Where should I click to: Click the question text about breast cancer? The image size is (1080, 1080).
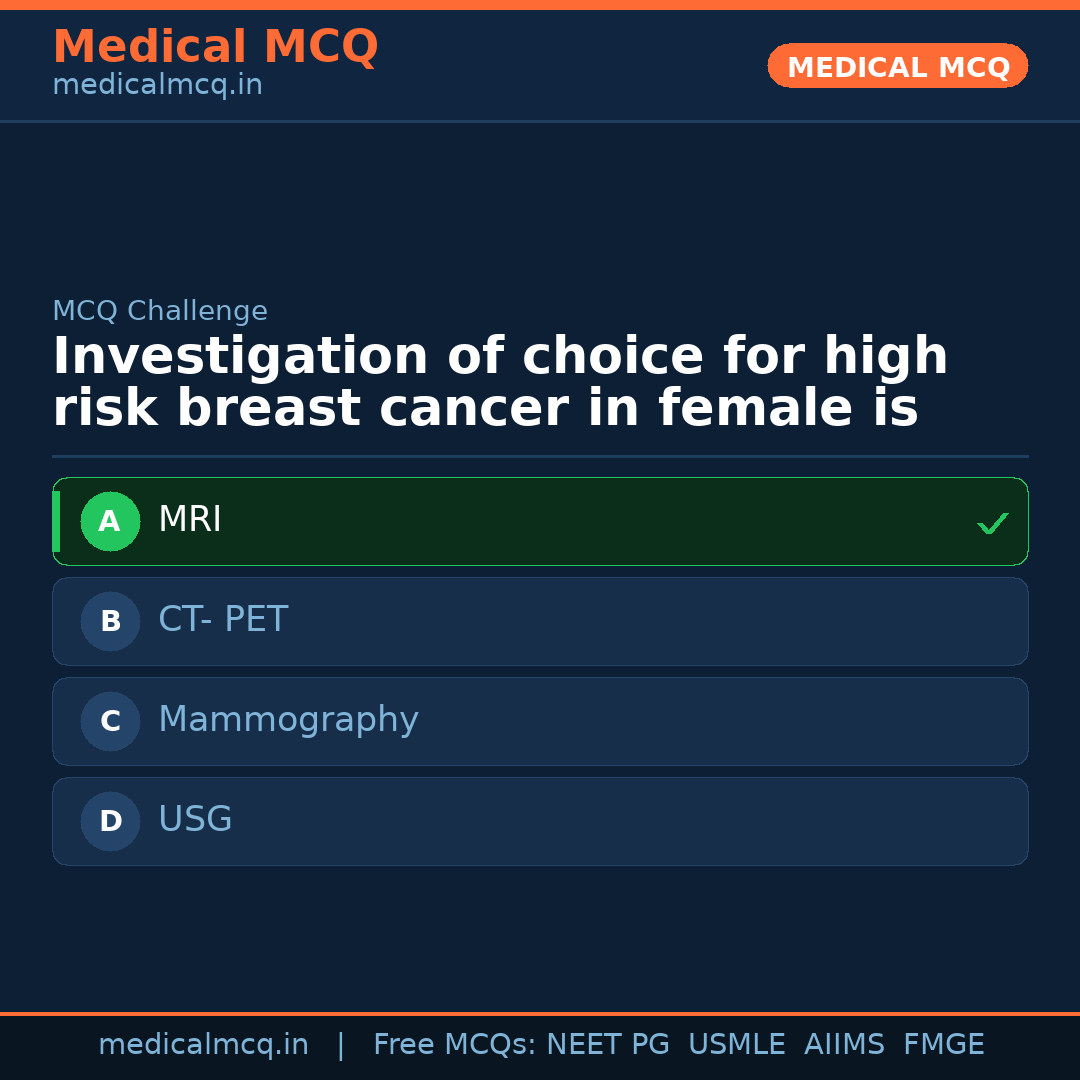click(x=500, y=380)
